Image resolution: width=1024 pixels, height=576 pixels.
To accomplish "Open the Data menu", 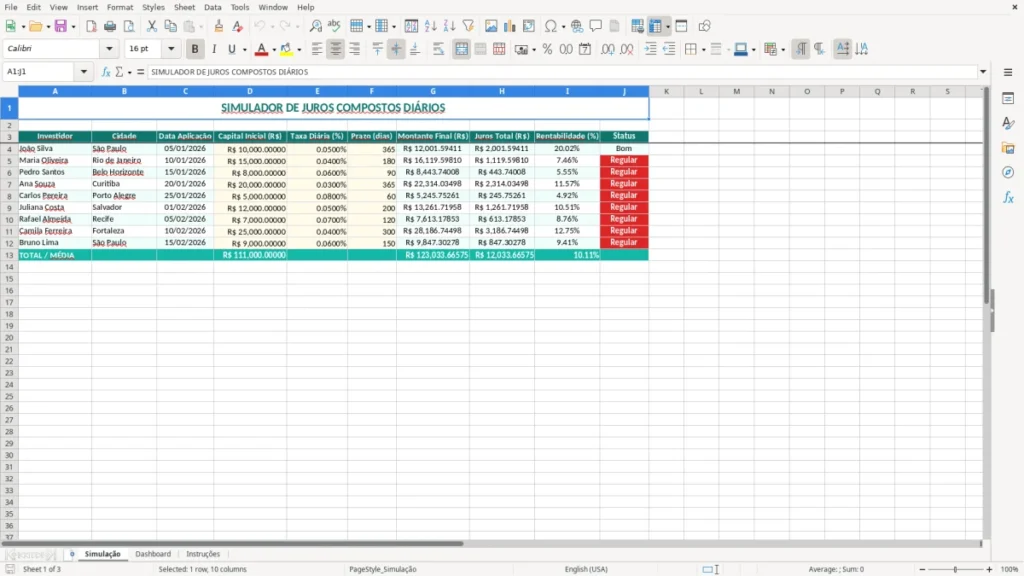I will 213,7.
